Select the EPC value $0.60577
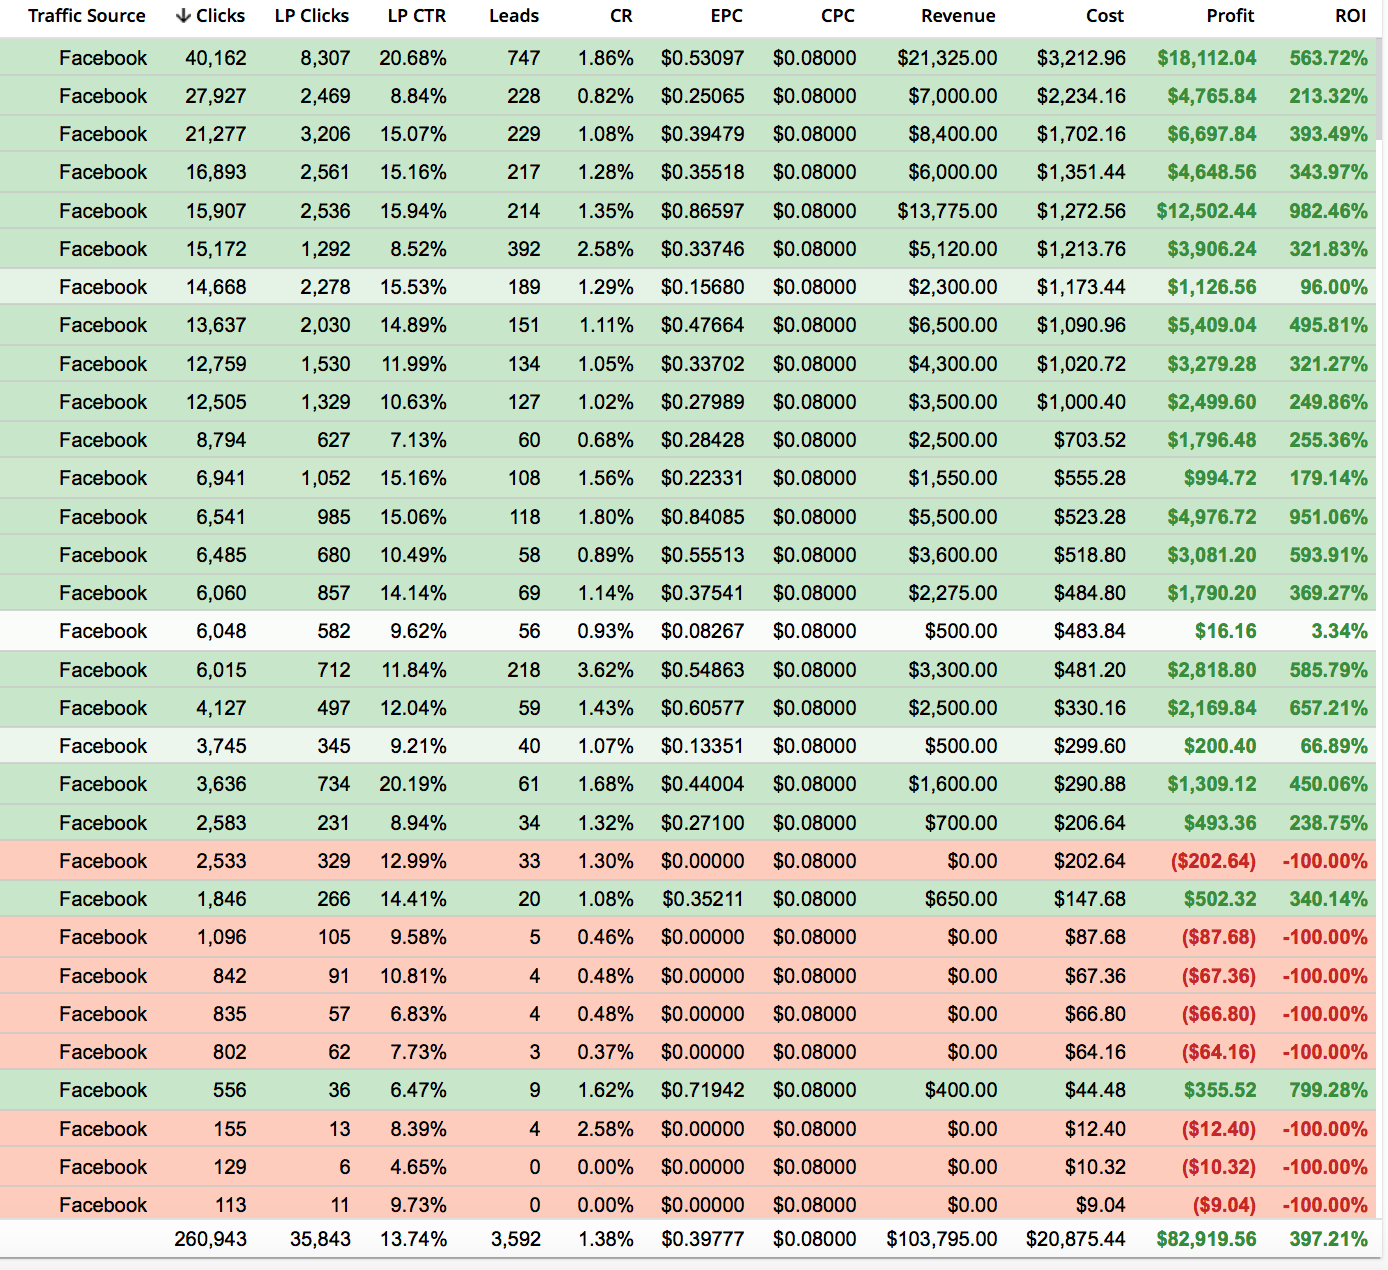Image resolution: width=1388 pixels, height=1270 pixels. [x=703, y=708]
